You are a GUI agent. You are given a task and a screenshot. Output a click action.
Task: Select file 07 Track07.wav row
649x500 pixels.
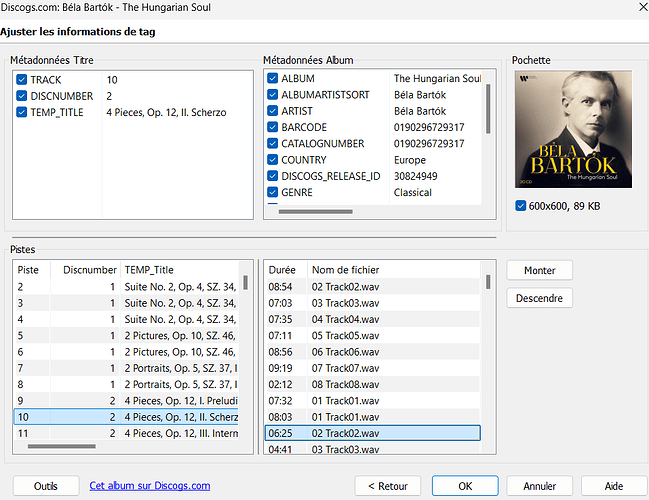pyautogui.click(x=373, y=368)
